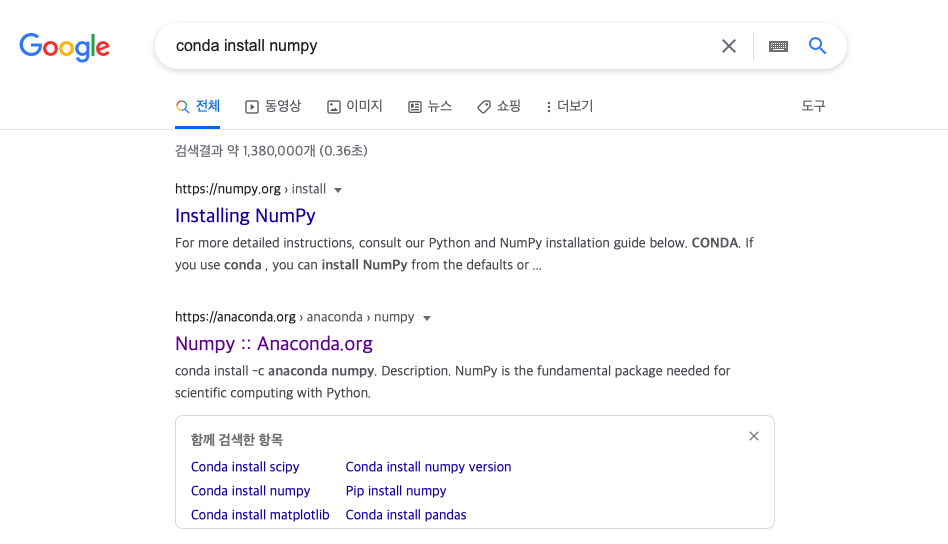
Task: Open the 뉴스 tab
Action: tap(430, 106)
